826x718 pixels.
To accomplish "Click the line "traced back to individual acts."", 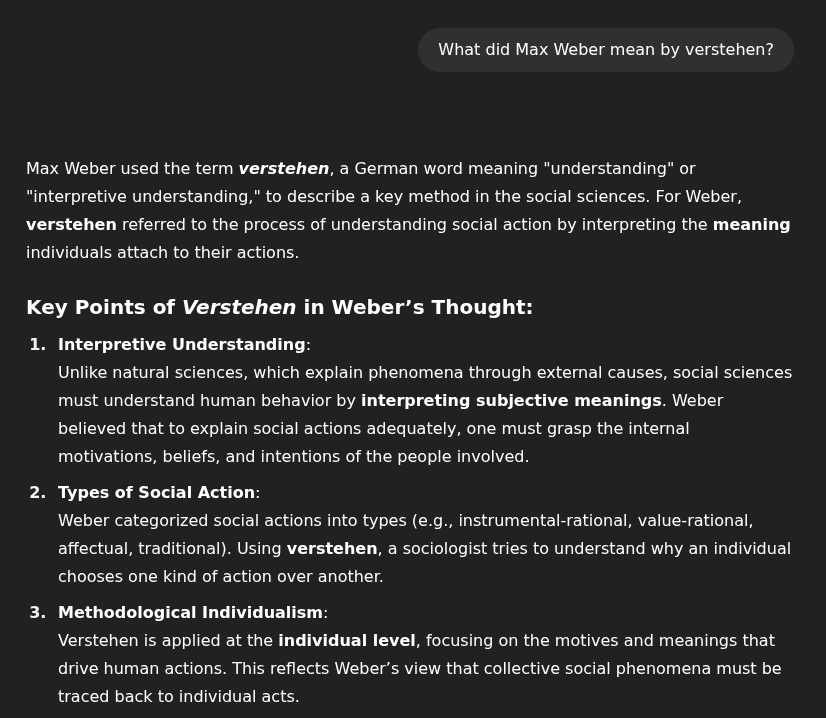I will [178, 697].
